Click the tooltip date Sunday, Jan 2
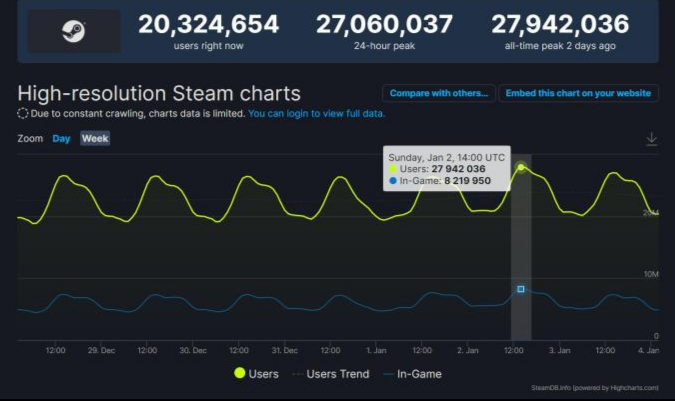Image resolution: width=675 pixels, height=401 pixels. coord(446,157)
